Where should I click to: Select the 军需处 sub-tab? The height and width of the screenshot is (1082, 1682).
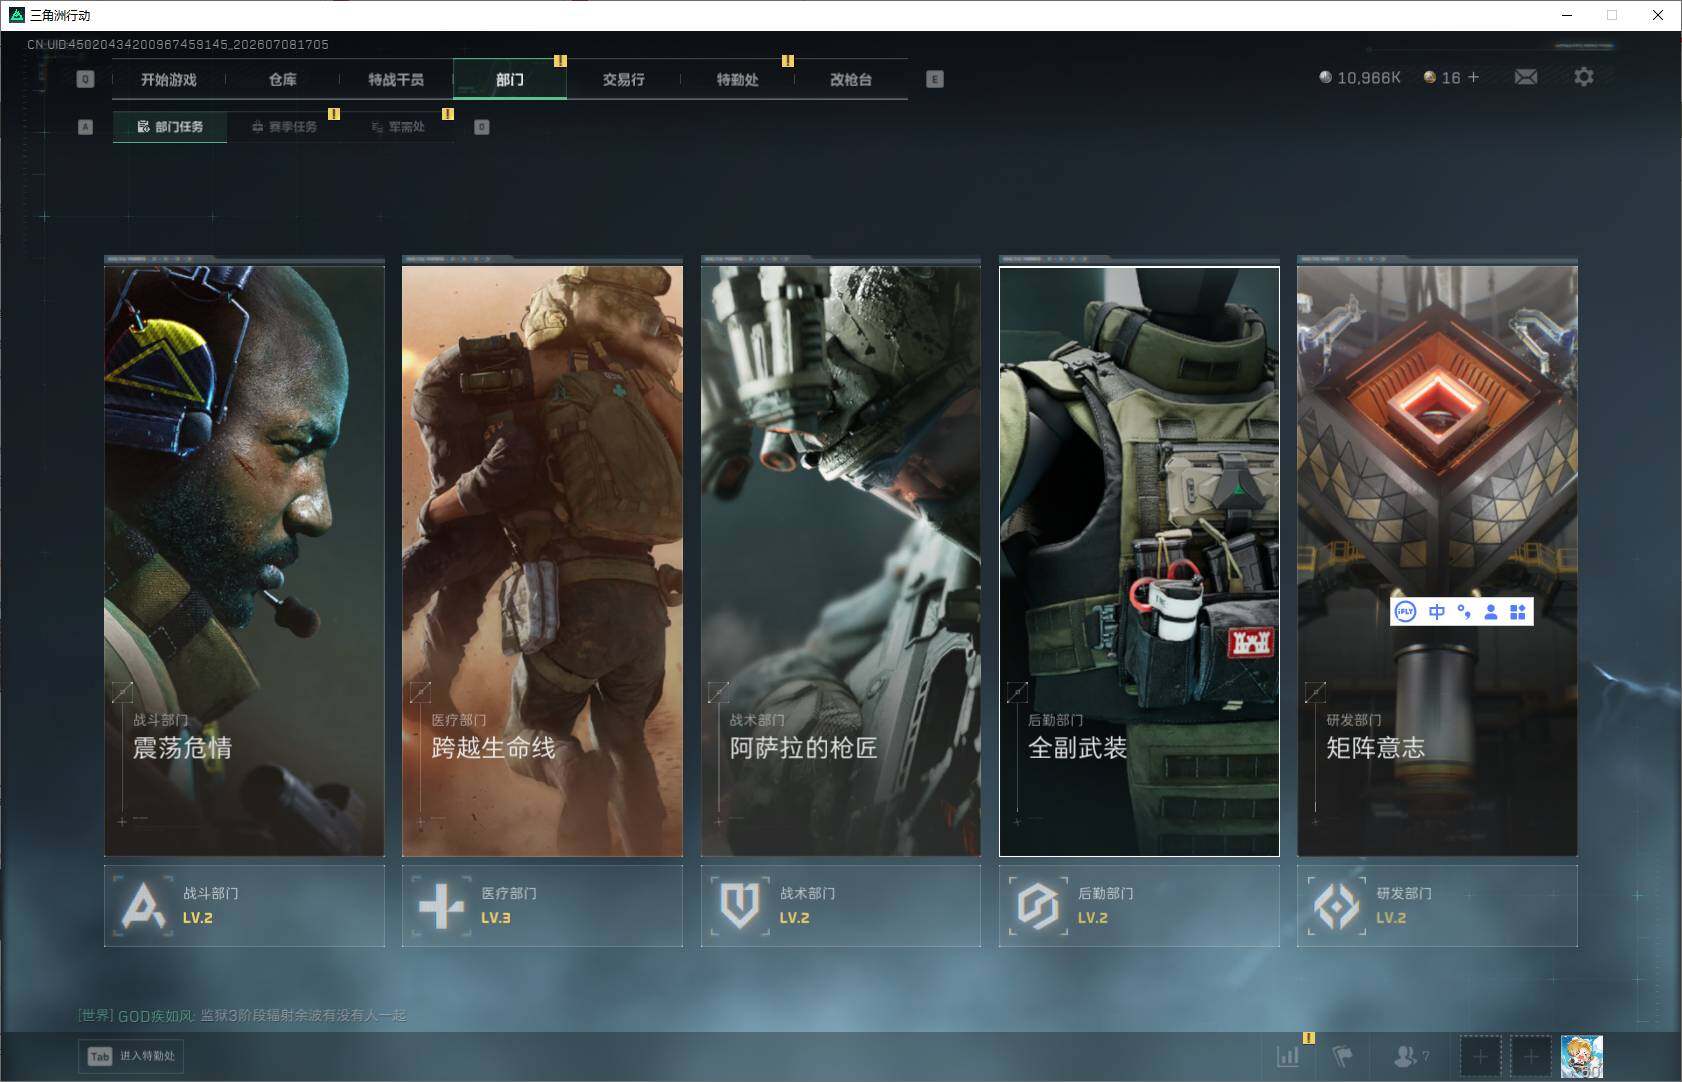(x=398, y=127)
